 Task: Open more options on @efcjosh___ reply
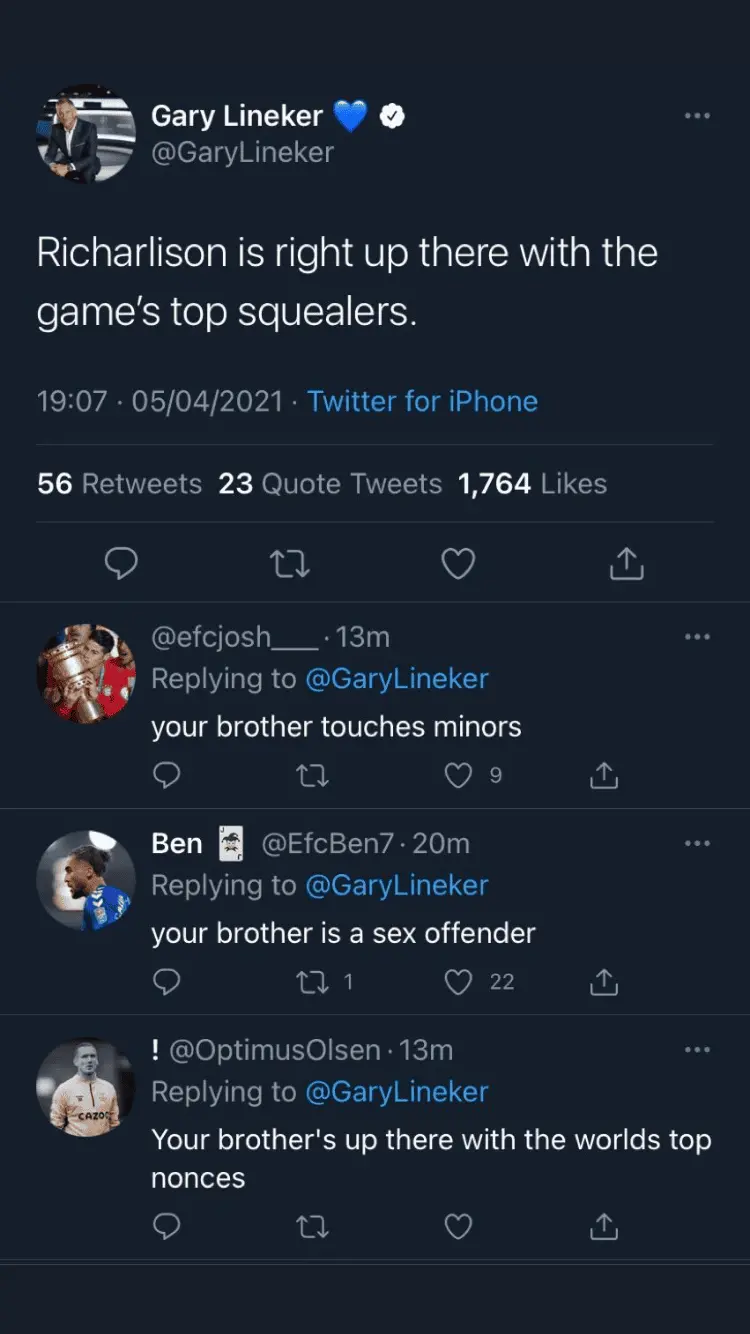click(x=697, y=637)
